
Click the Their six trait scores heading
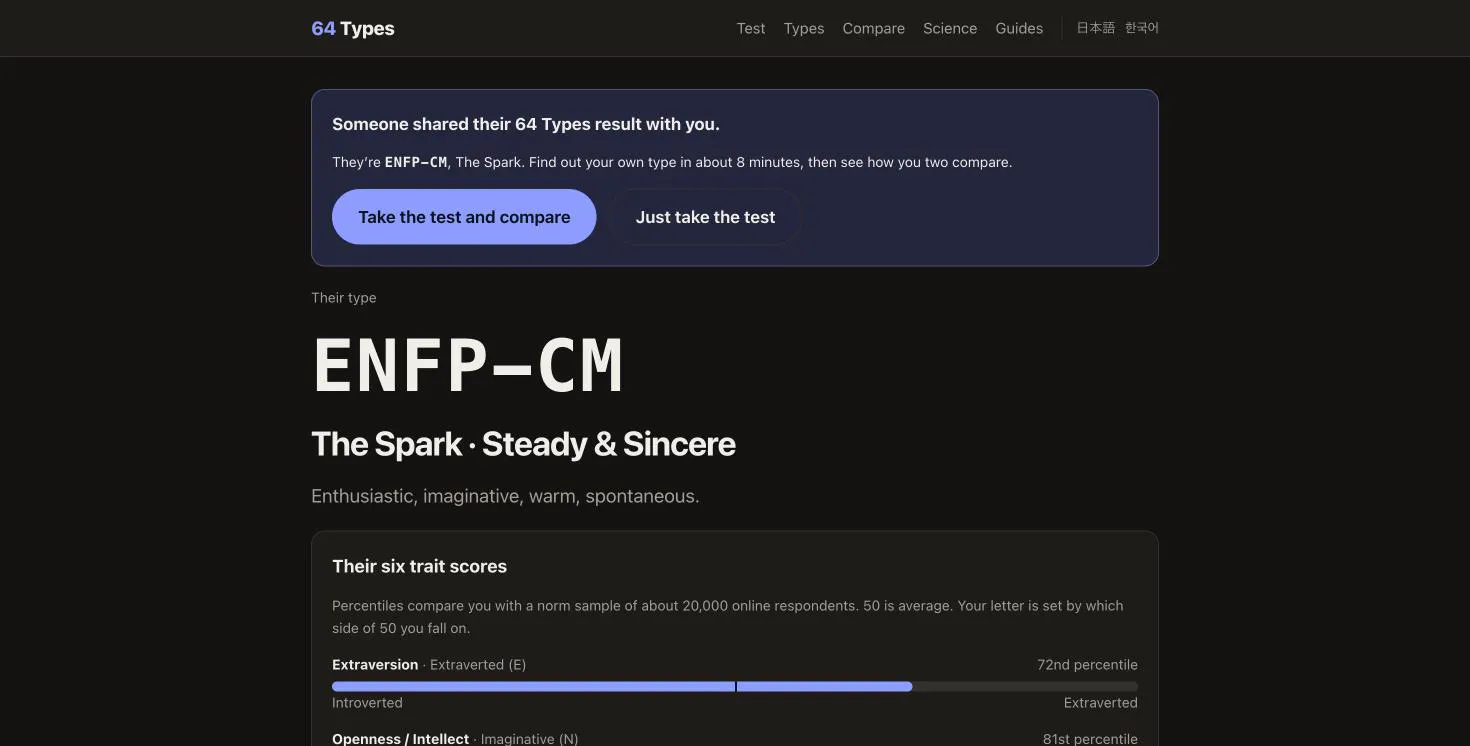pos(419,566)
